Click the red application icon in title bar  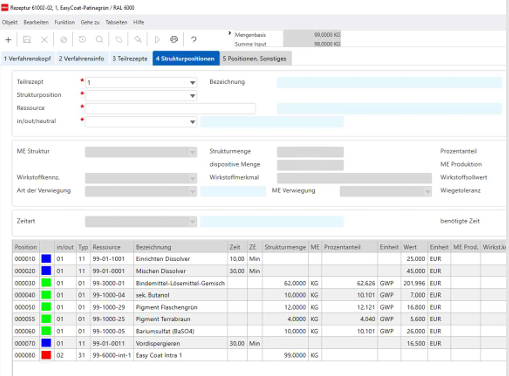[5, 8]
